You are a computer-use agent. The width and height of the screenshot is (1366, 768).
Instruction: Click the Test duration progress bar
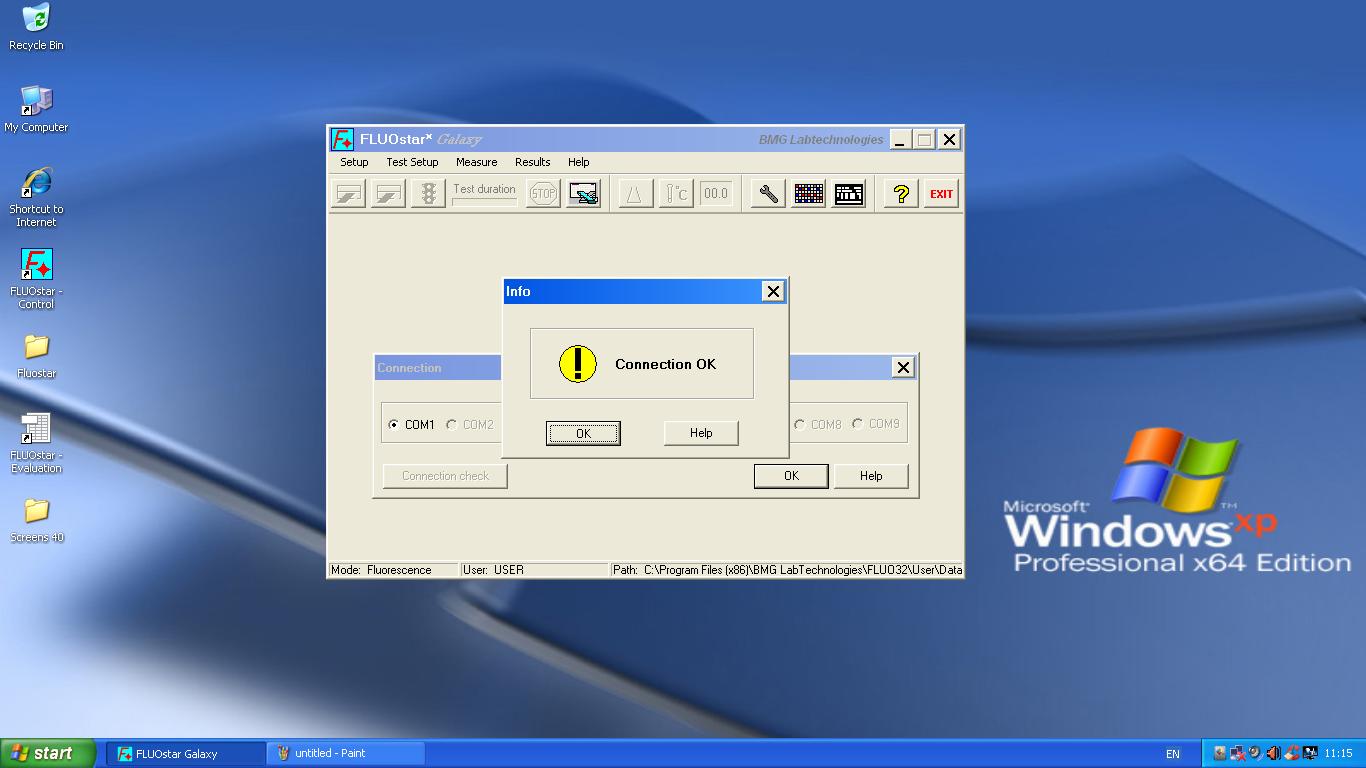point(485,202)
